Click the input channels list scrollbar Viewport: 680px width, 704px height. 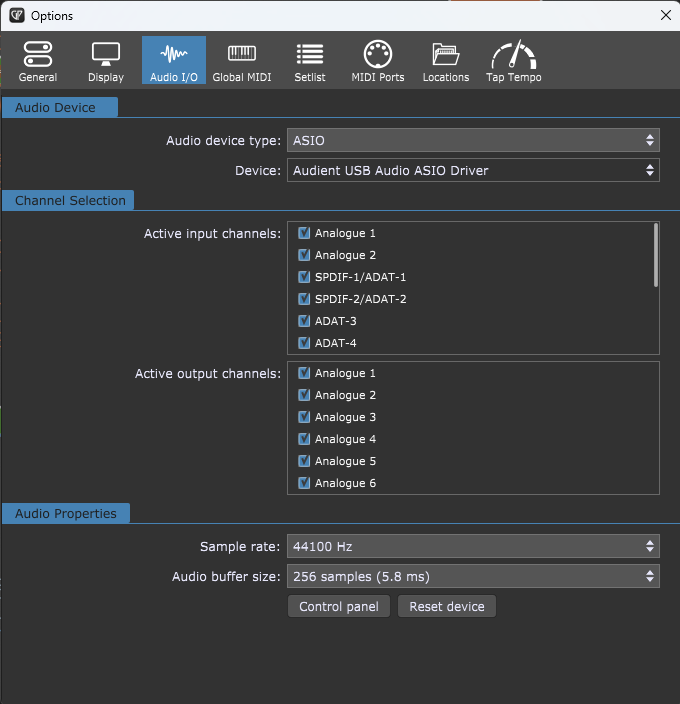[656, 255]
